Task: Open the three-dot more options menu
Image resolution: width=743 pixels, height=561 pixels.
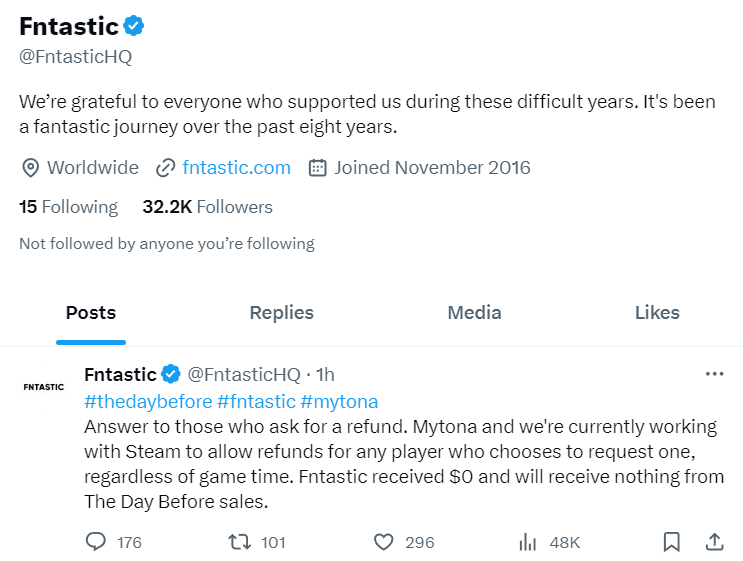Action: coord(714,374)
